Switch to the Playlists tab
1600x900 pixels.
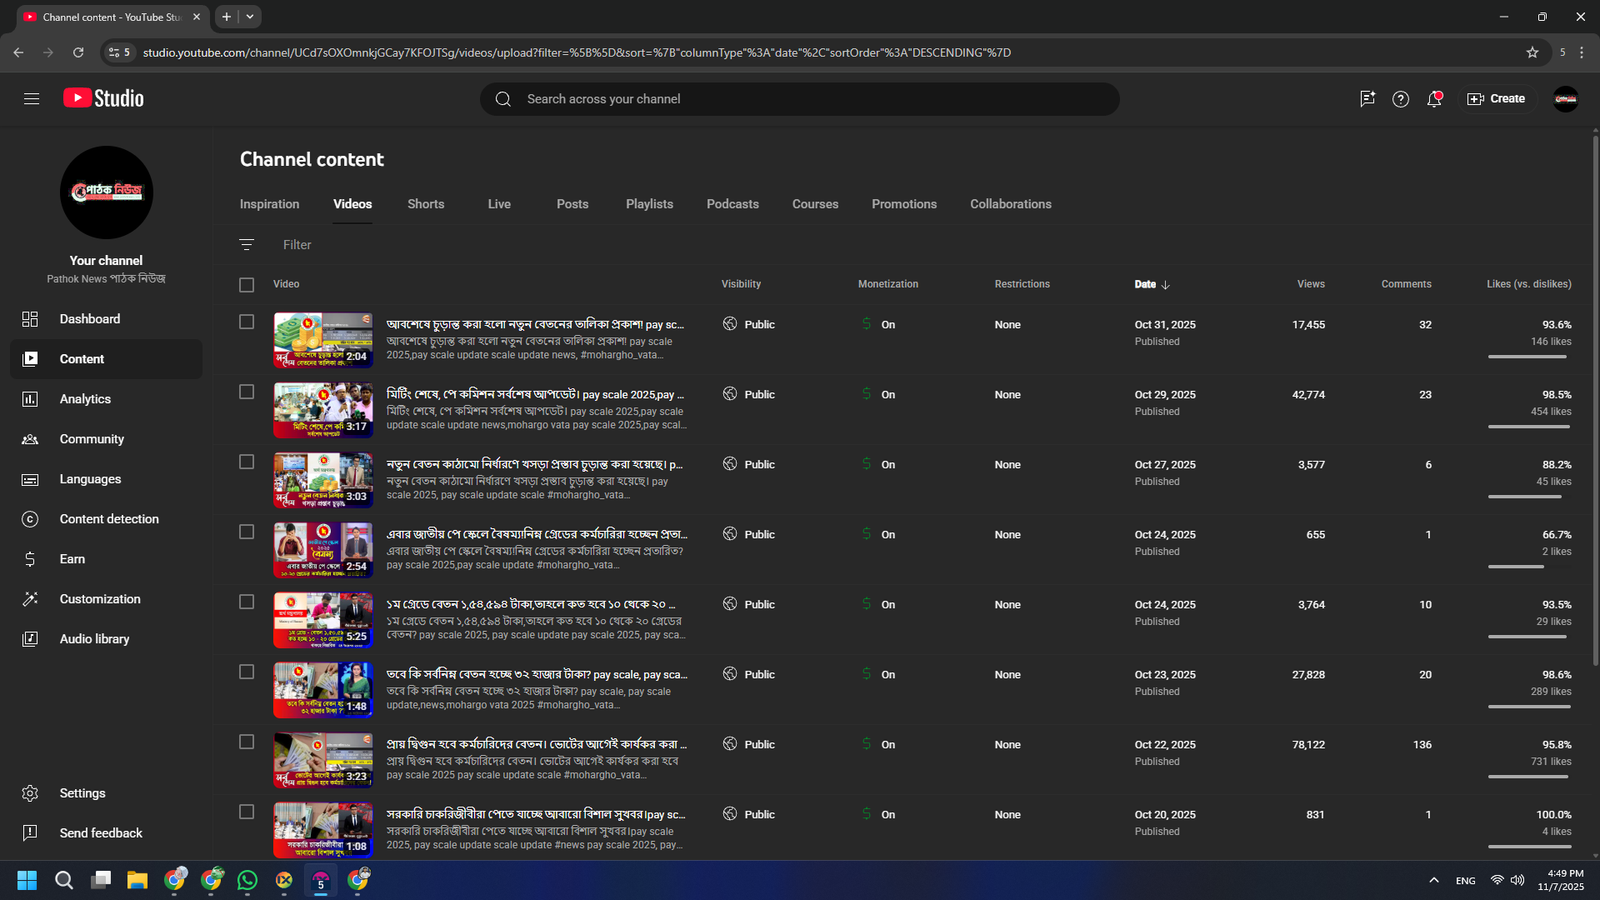tap(649, 204)
